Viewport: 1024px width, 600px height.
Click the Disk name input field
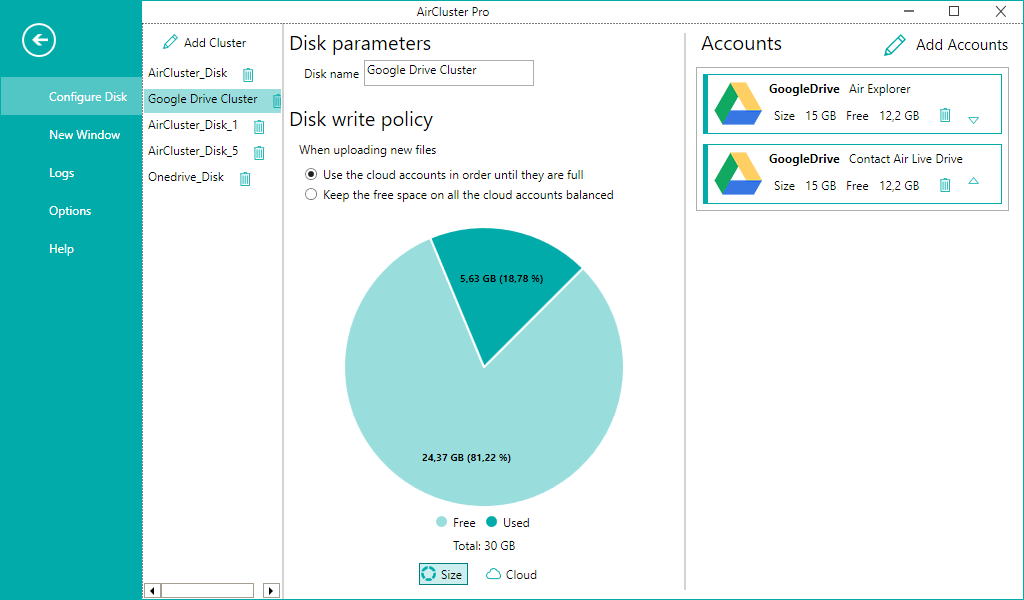coord(449,72)
